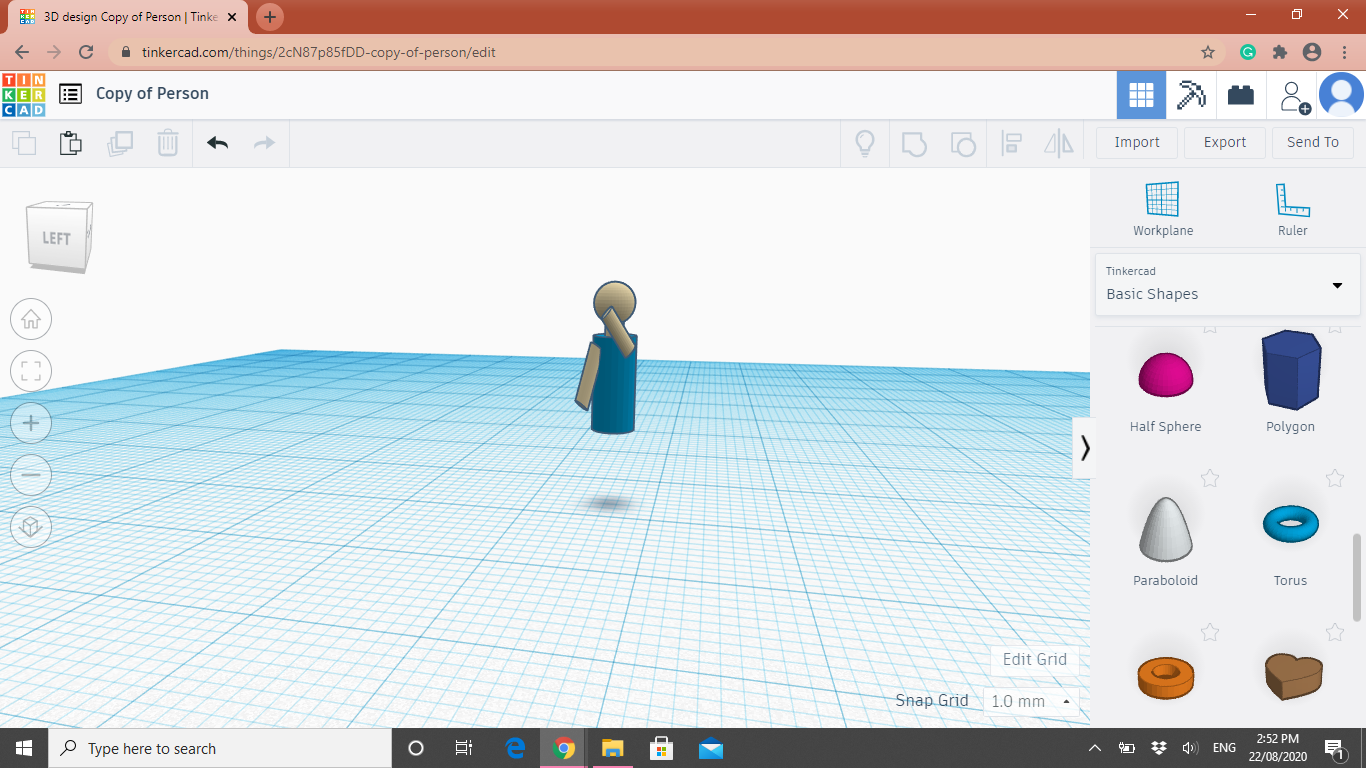Open the user profile avatar
Screen dimensions: 1366x768
1341,96
